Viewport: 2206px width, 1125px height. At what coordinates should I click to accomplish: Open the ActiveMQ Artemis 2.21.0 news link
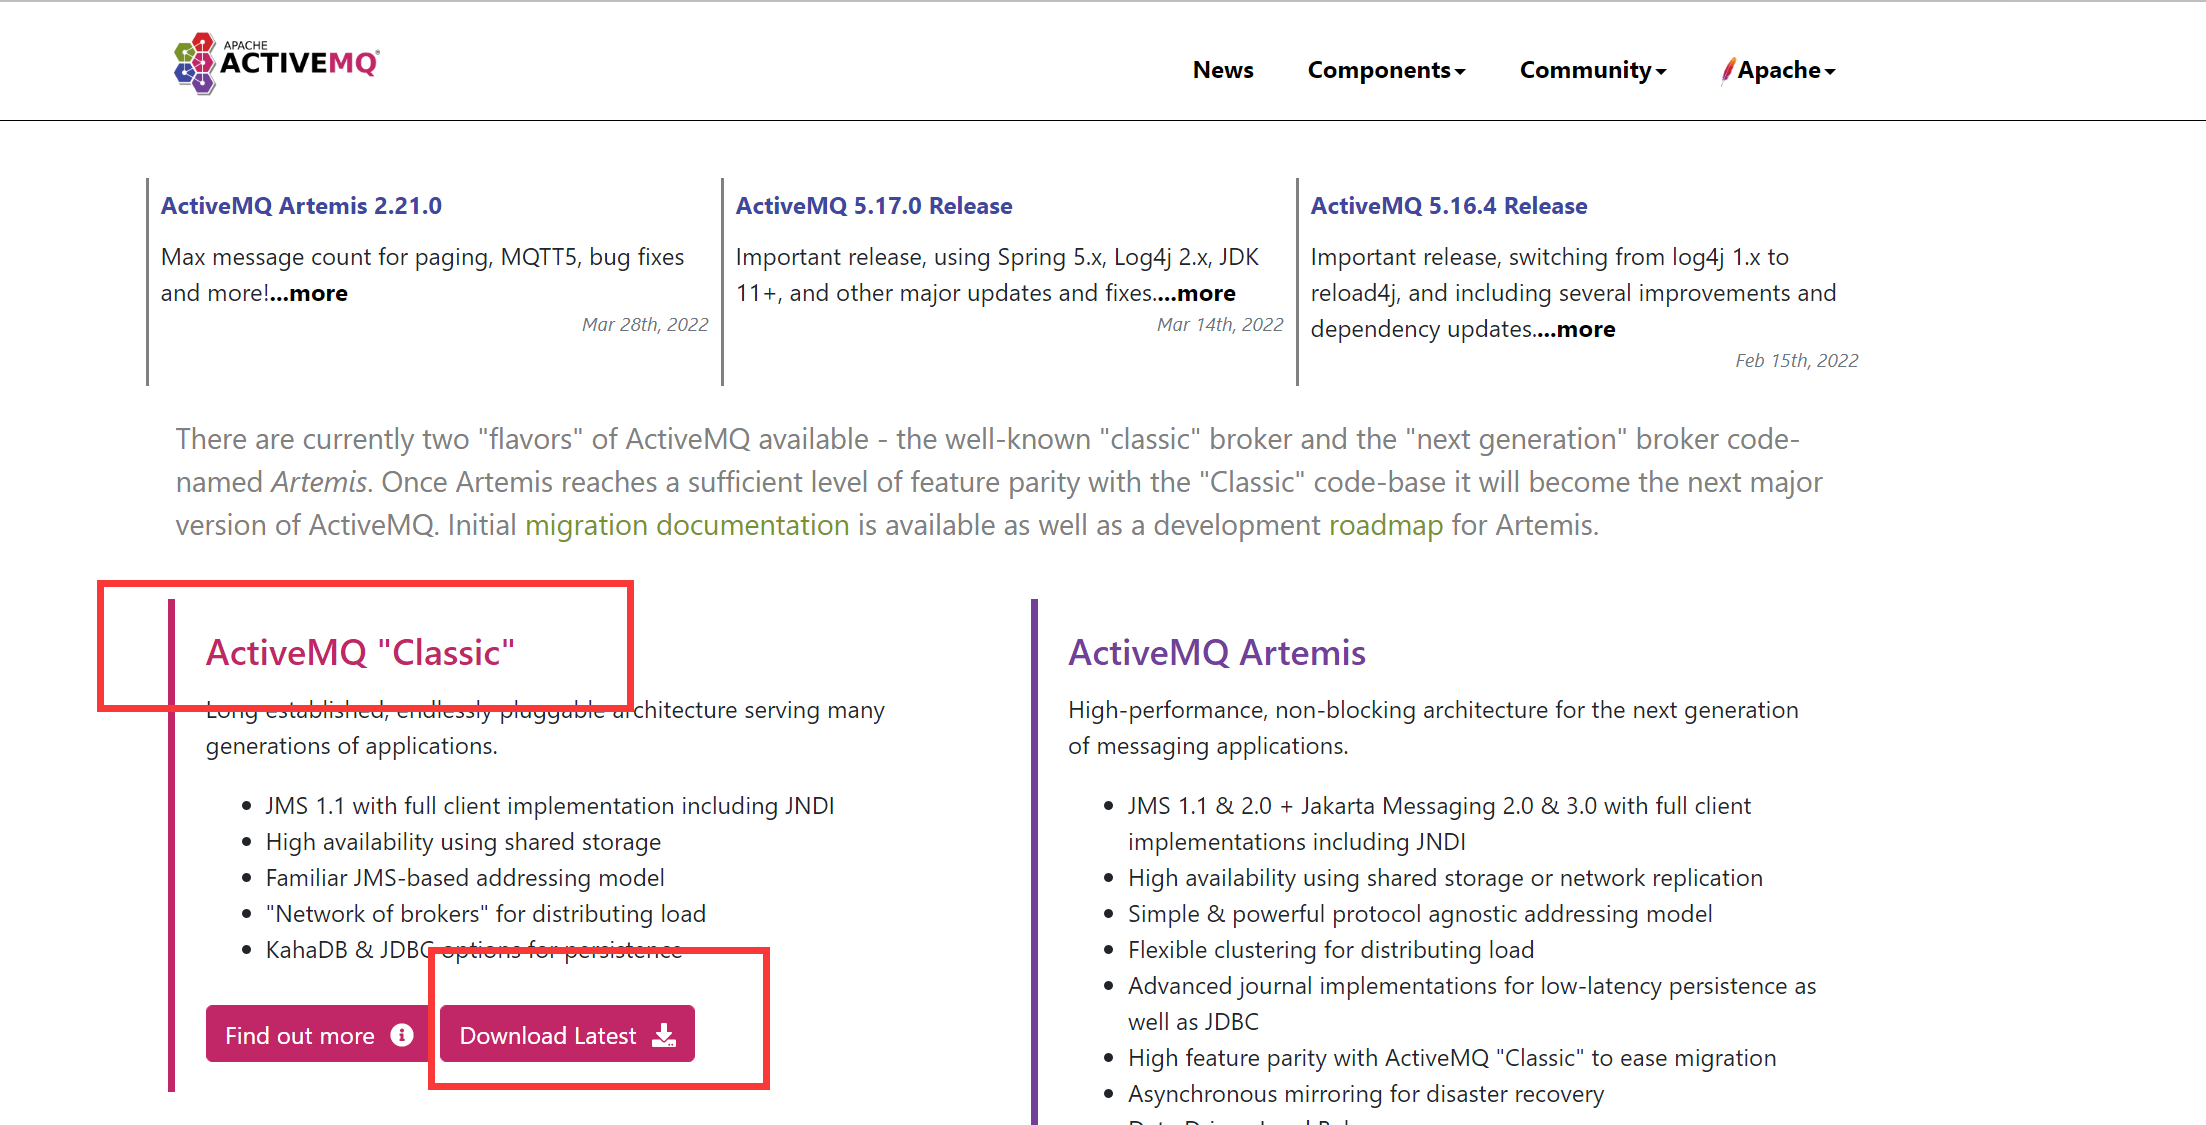pos(301,206)
